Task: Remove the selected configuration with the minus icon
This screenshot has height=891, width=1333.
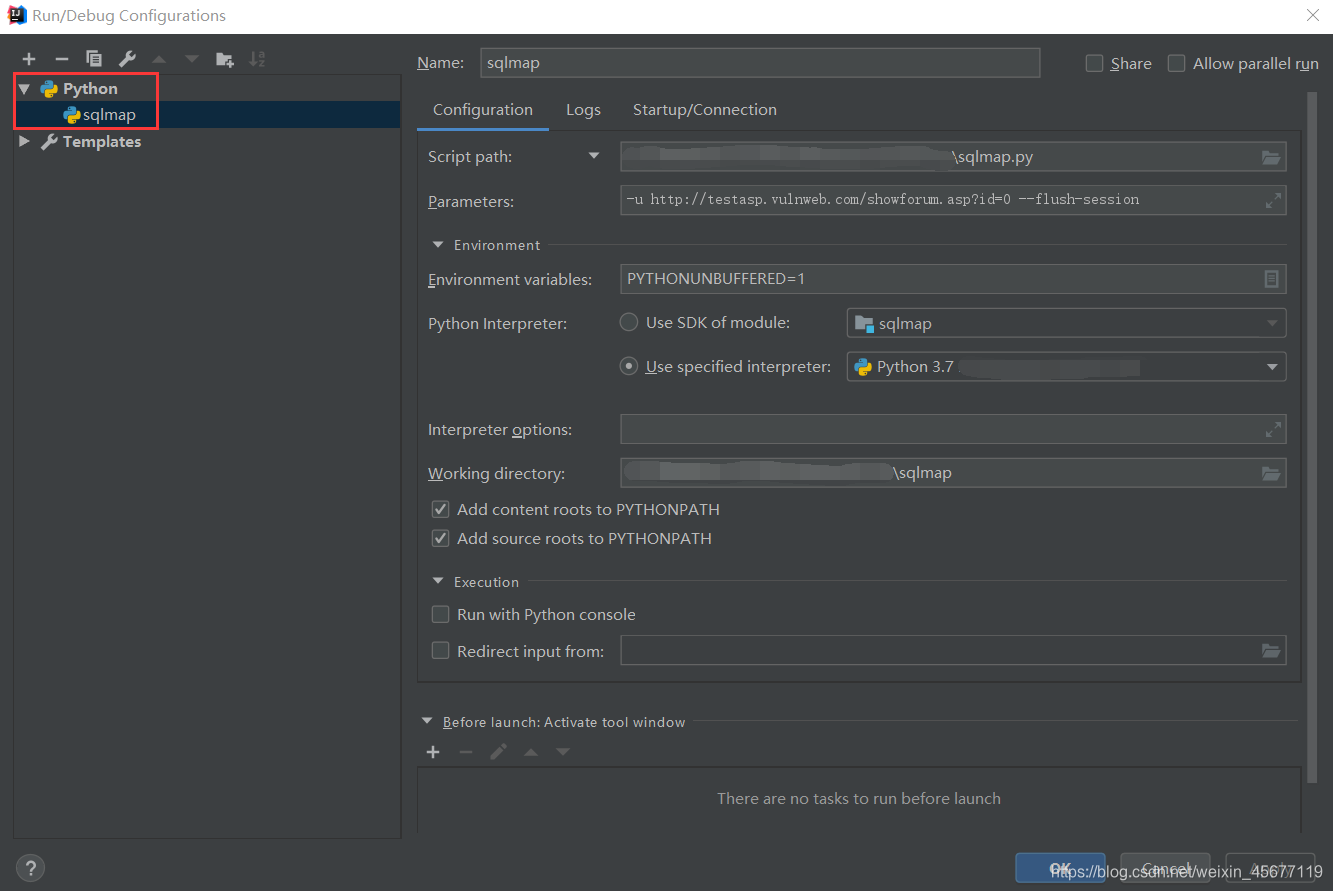Action: pos(61,59)
